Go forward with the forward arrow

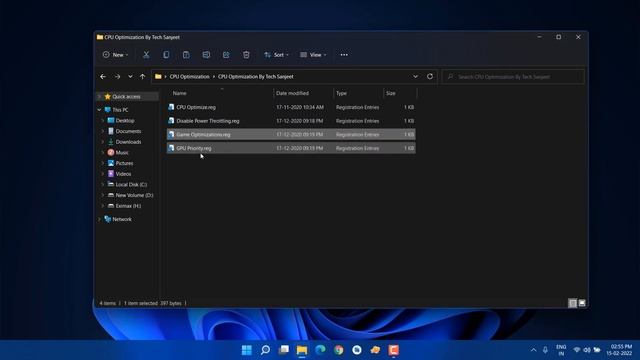[117, 76]
